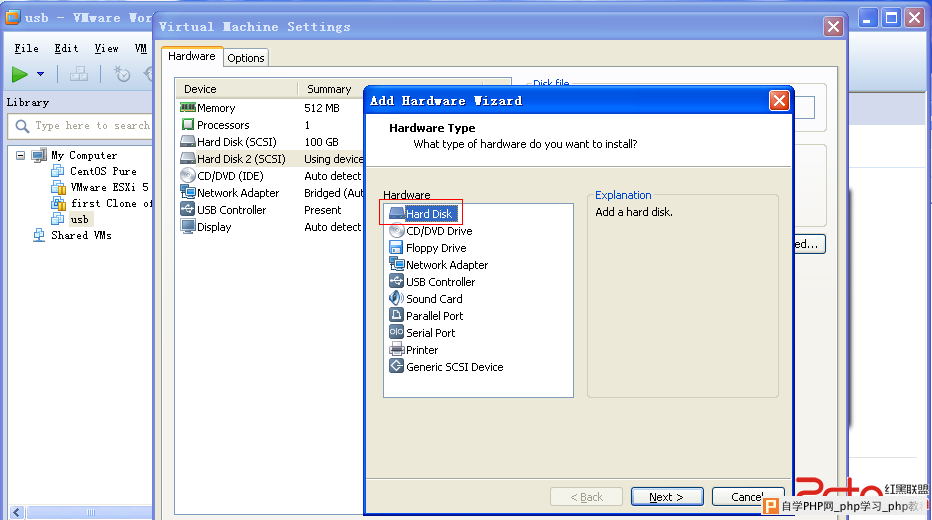Choose Printer hardware type
Screen dimensions: 932x520
point(414,350)
